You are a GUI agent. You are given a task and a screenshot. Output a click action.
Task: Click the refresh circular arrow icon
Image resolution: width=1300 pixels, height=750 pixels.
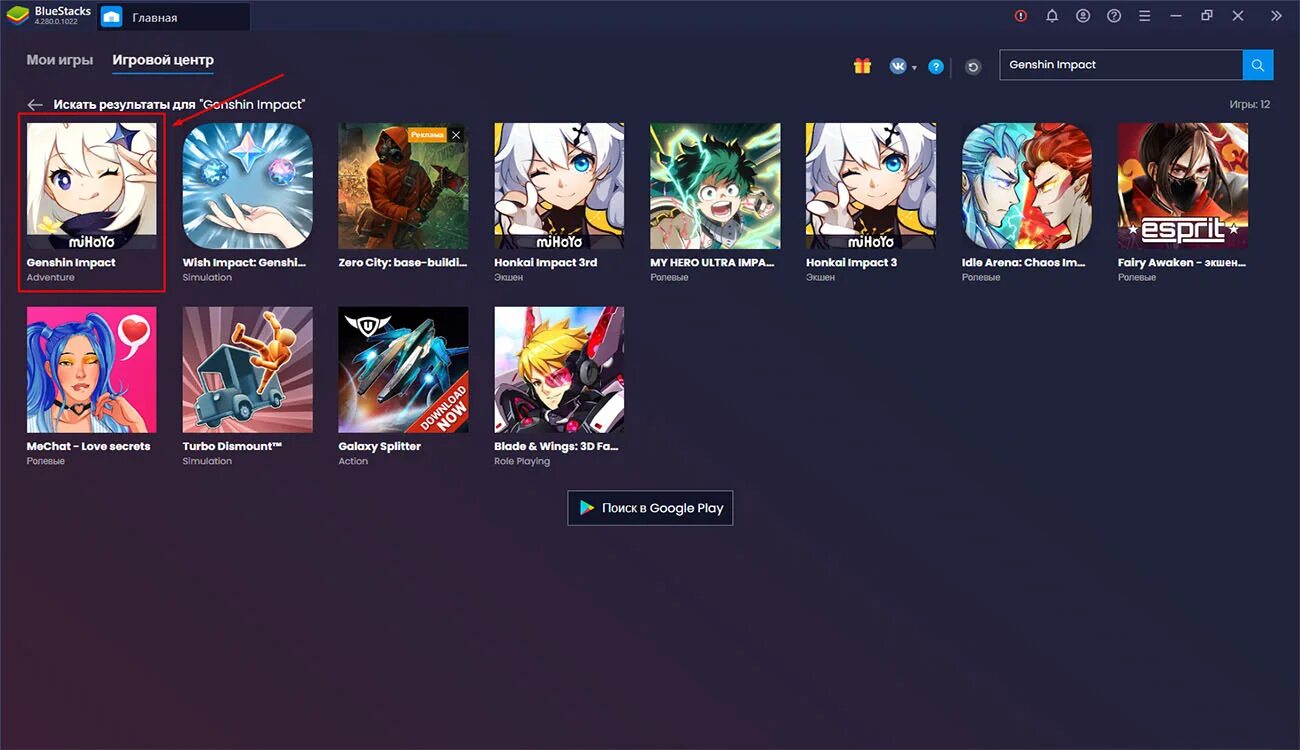pyautogui.click(x=973, y=67)
